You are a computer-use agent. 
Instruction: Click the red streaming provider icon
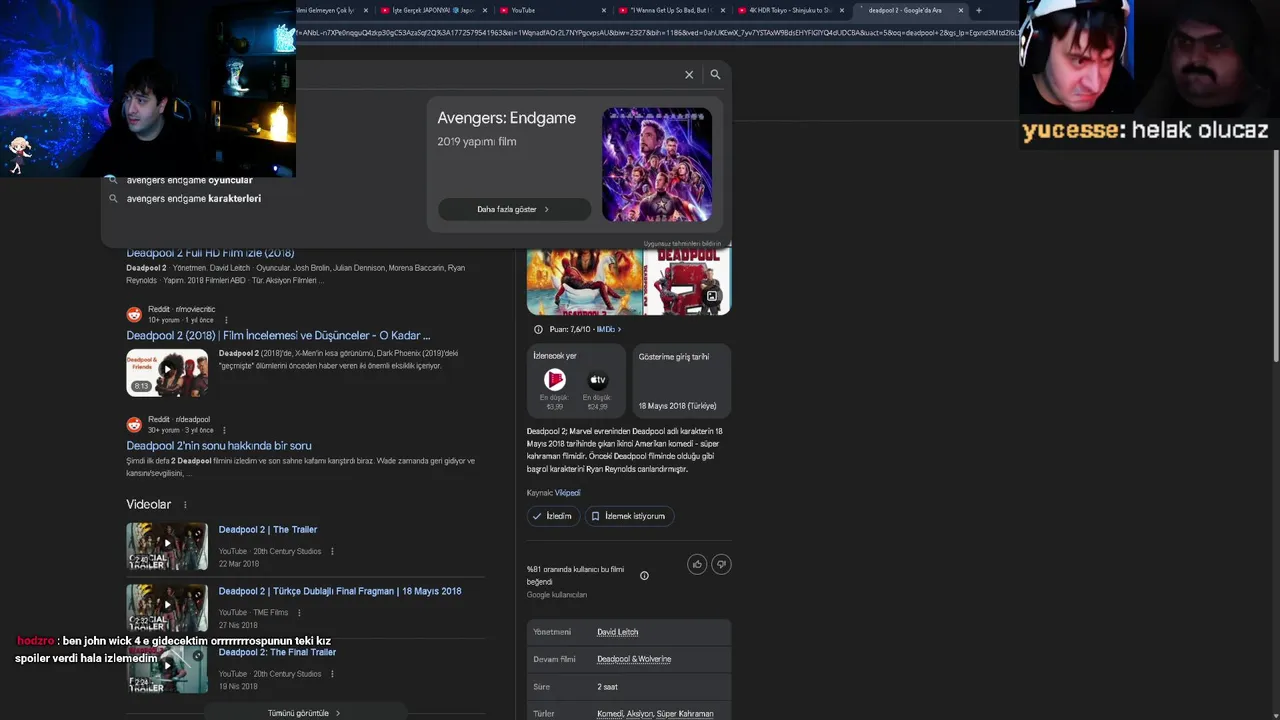click(x=554, y=380)
